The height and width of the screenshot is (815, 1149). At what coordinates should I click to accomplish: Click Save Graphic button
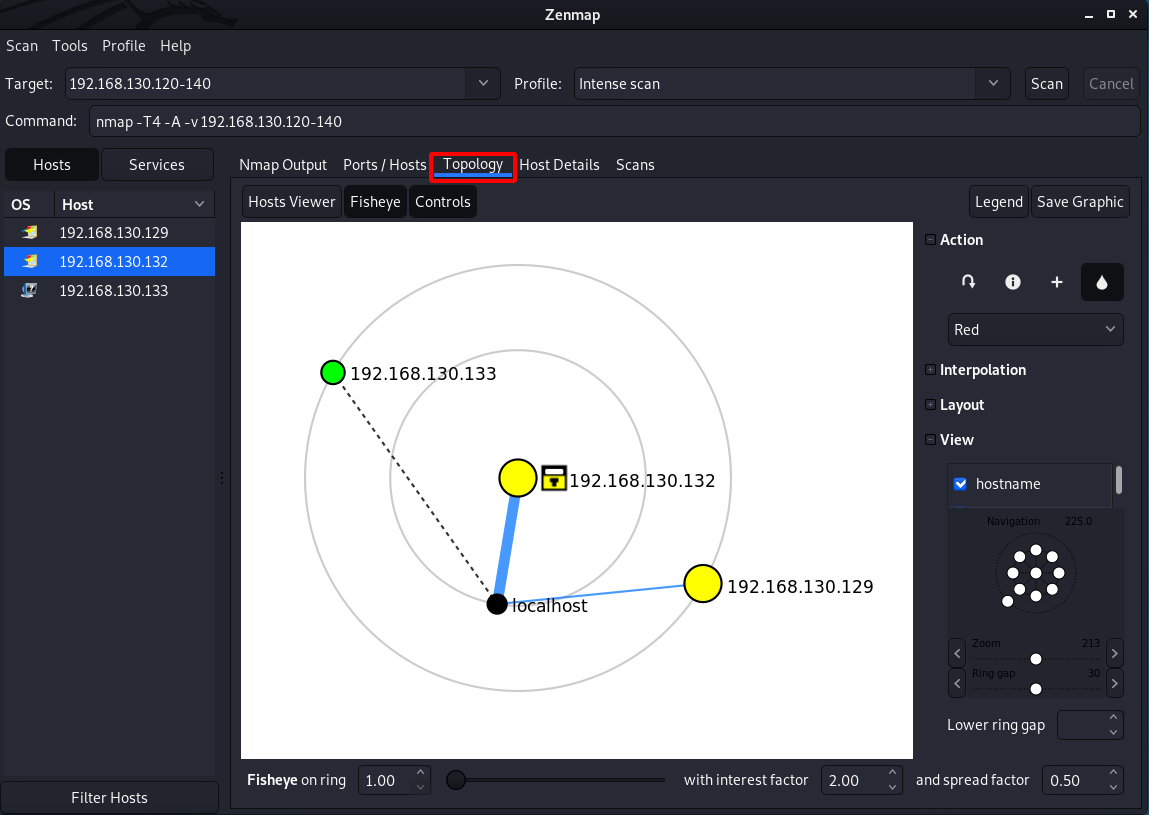click(1079, 202)
